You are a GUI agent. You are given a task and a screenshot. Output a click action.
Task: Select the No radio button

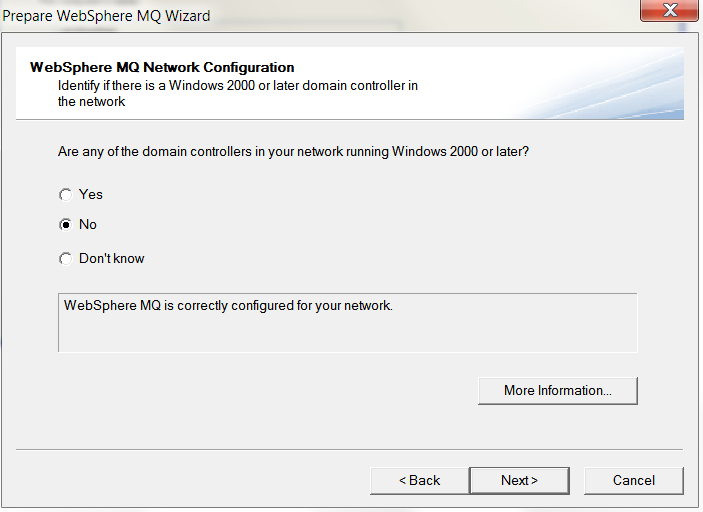point(65,224)
